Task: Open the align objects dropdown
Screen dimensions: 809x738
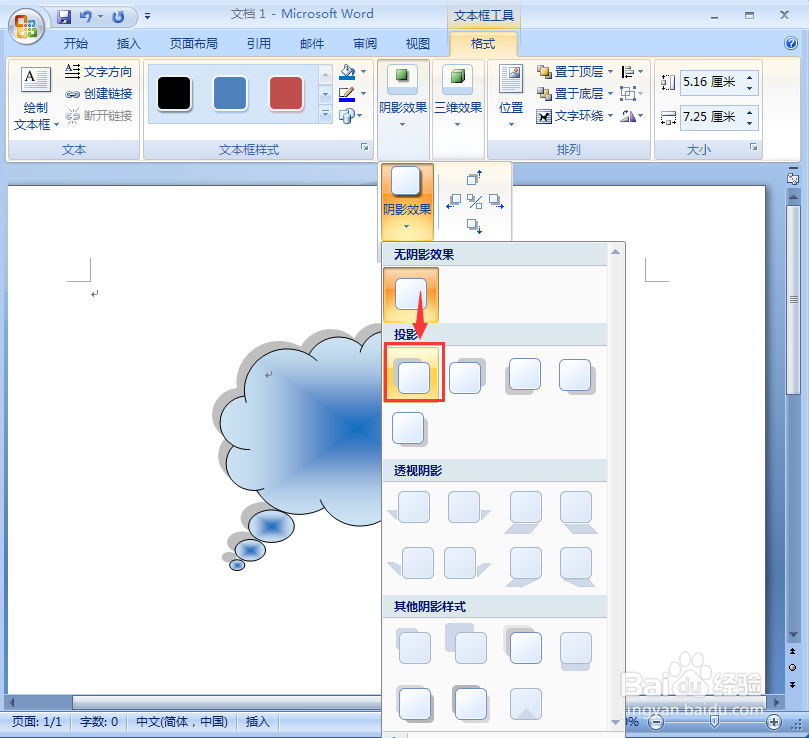Action: pyautogui.click(x=632, y=72)
